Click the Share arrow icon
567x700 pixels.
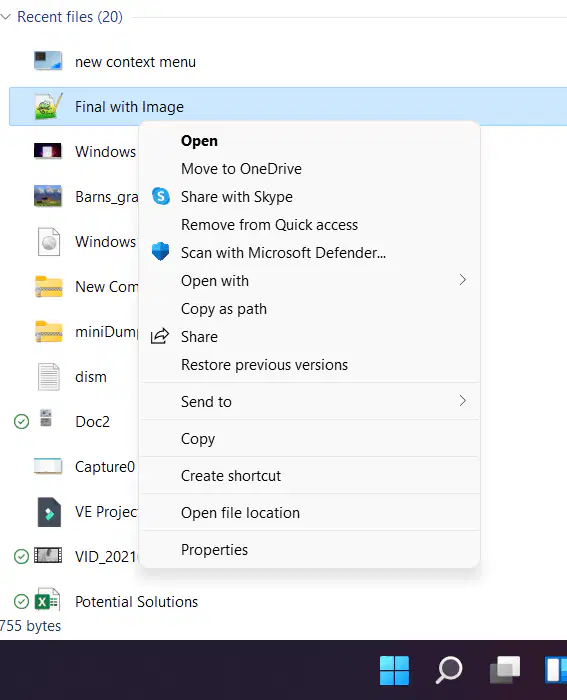[160, 336]
